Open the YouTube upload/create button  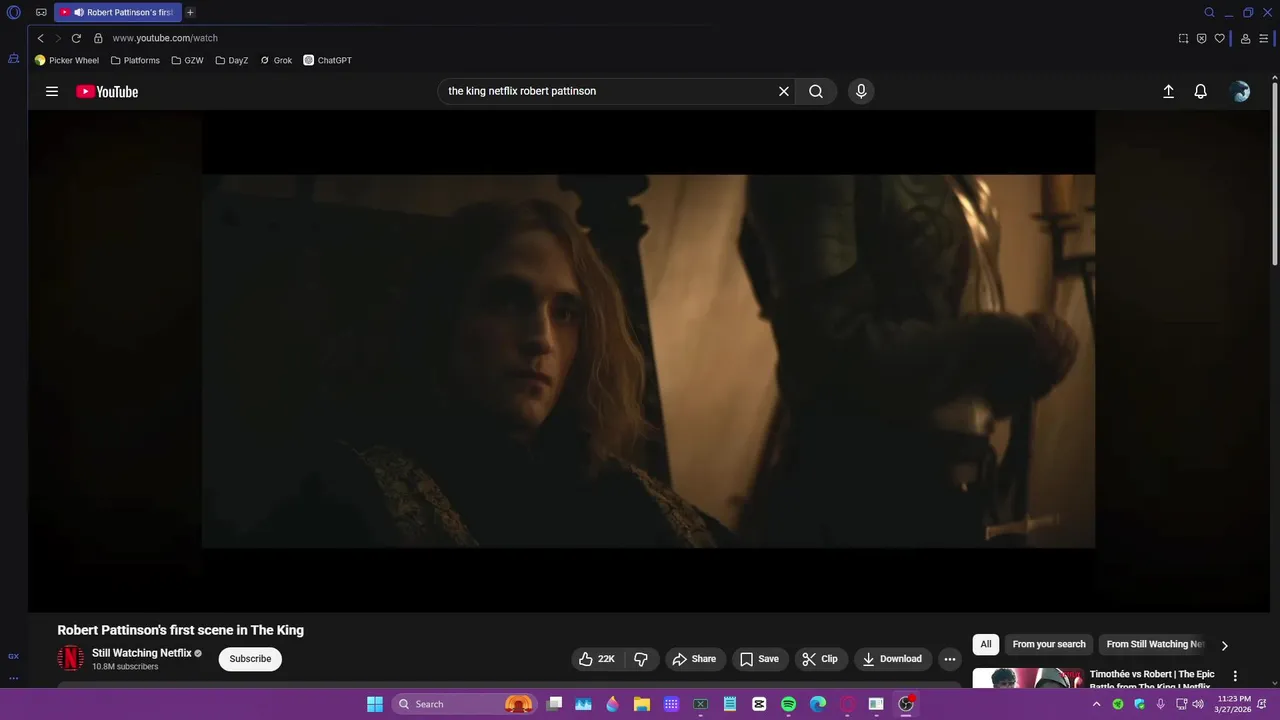point(1168,91)
